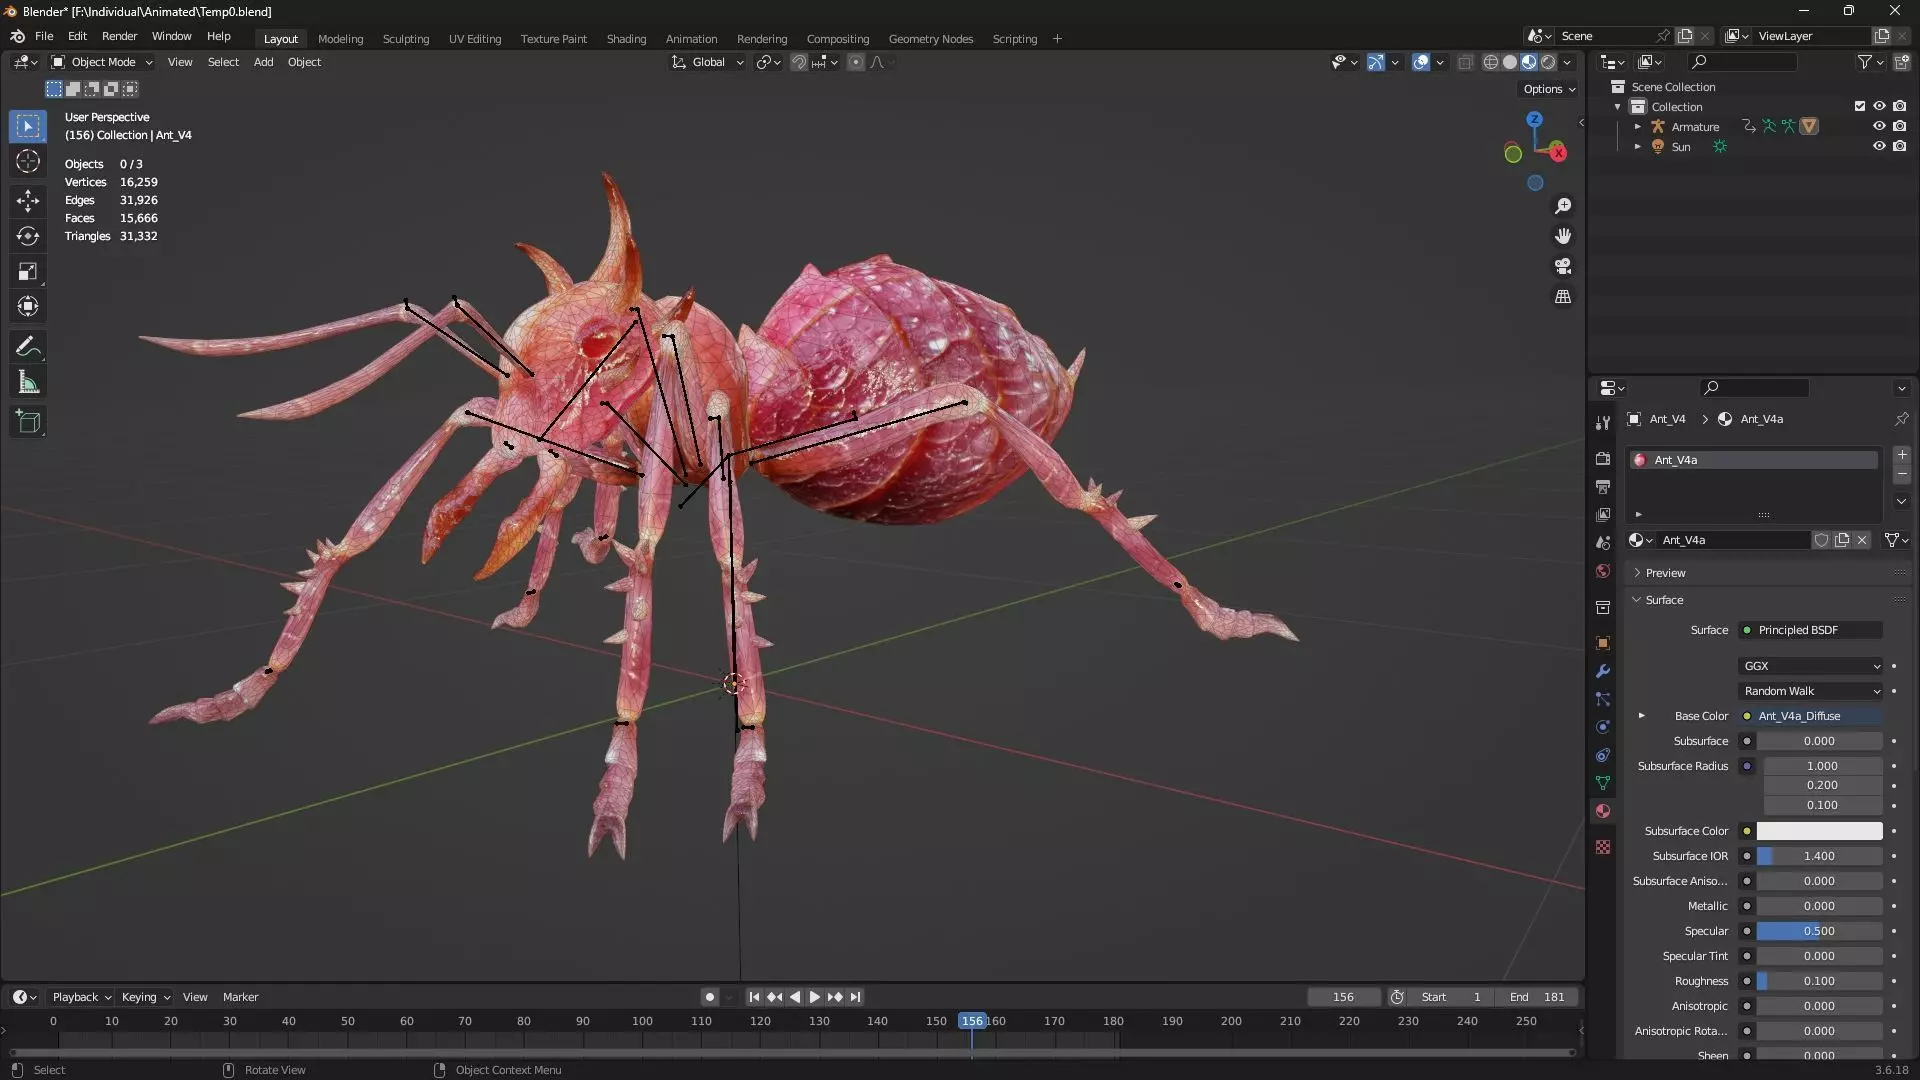Viewport: 1920px width, 1080px height.
Task: Switch to the Modeling workspace tab
Action: (x=340, y=39)
